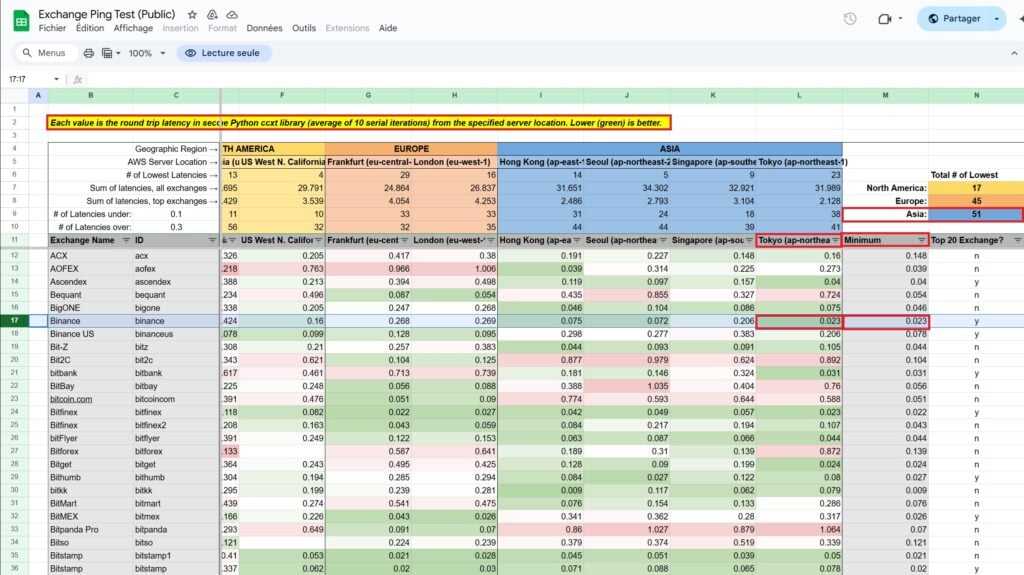The width and height of the screenshot is (1024, 575).
Task: Click the print icon in toolbar
Action: (88, 53)
